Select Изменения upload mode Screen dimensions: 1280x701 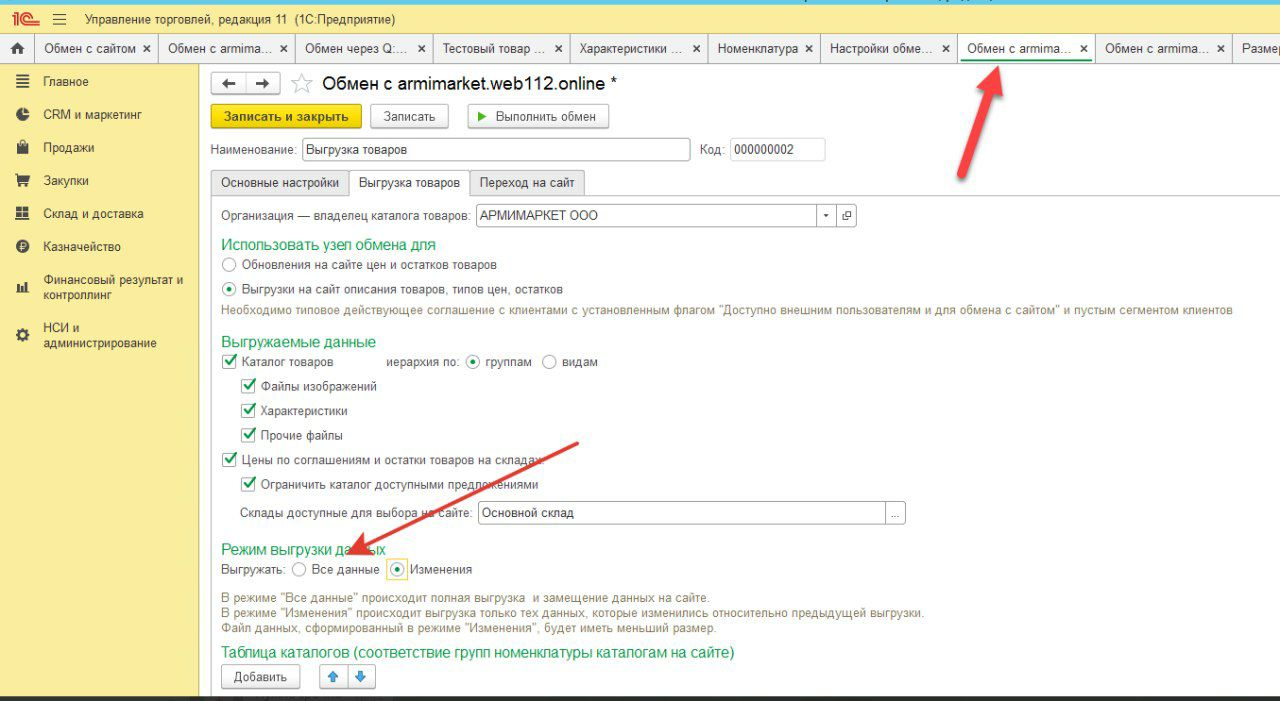(x=398, y=569)
